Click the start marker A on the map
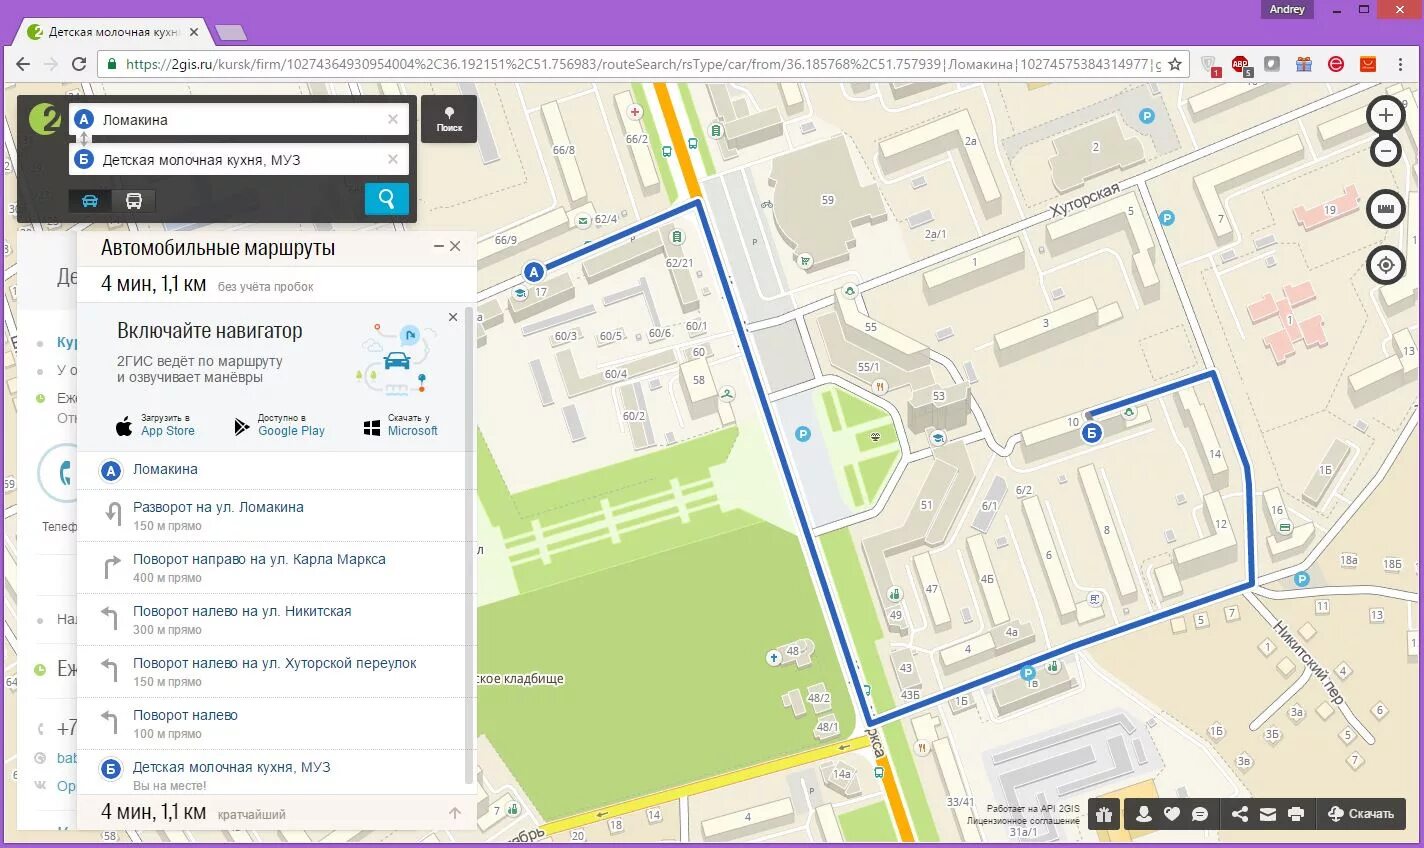Viewport: 1424px width, 848px height. click(534, 272)
